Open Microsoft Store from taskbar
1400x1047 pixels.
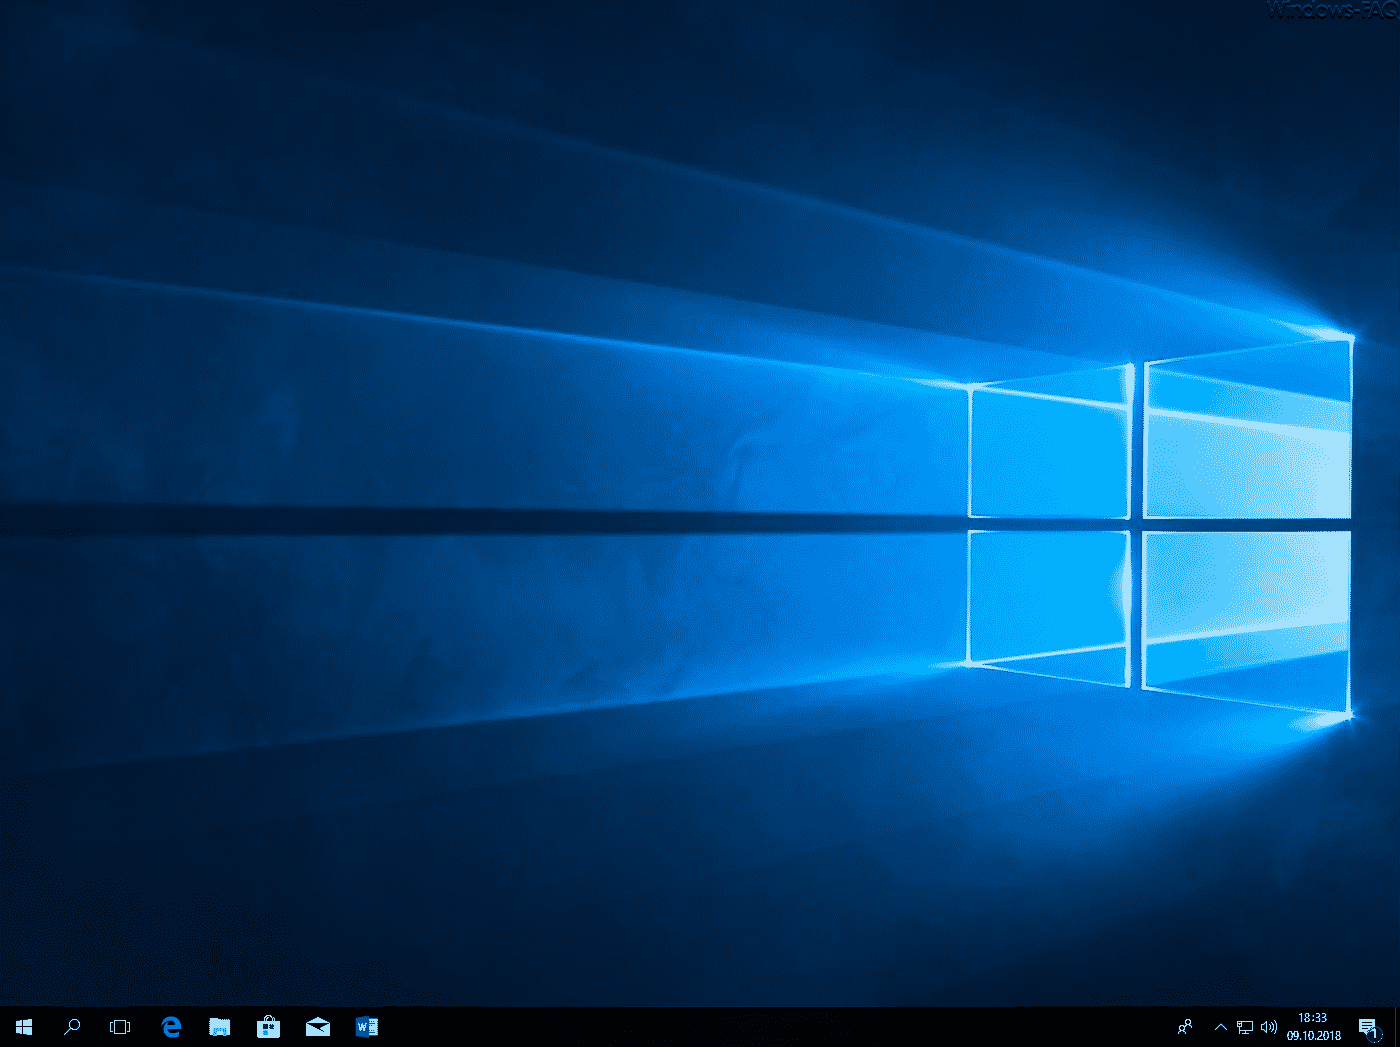(269, 1027)
